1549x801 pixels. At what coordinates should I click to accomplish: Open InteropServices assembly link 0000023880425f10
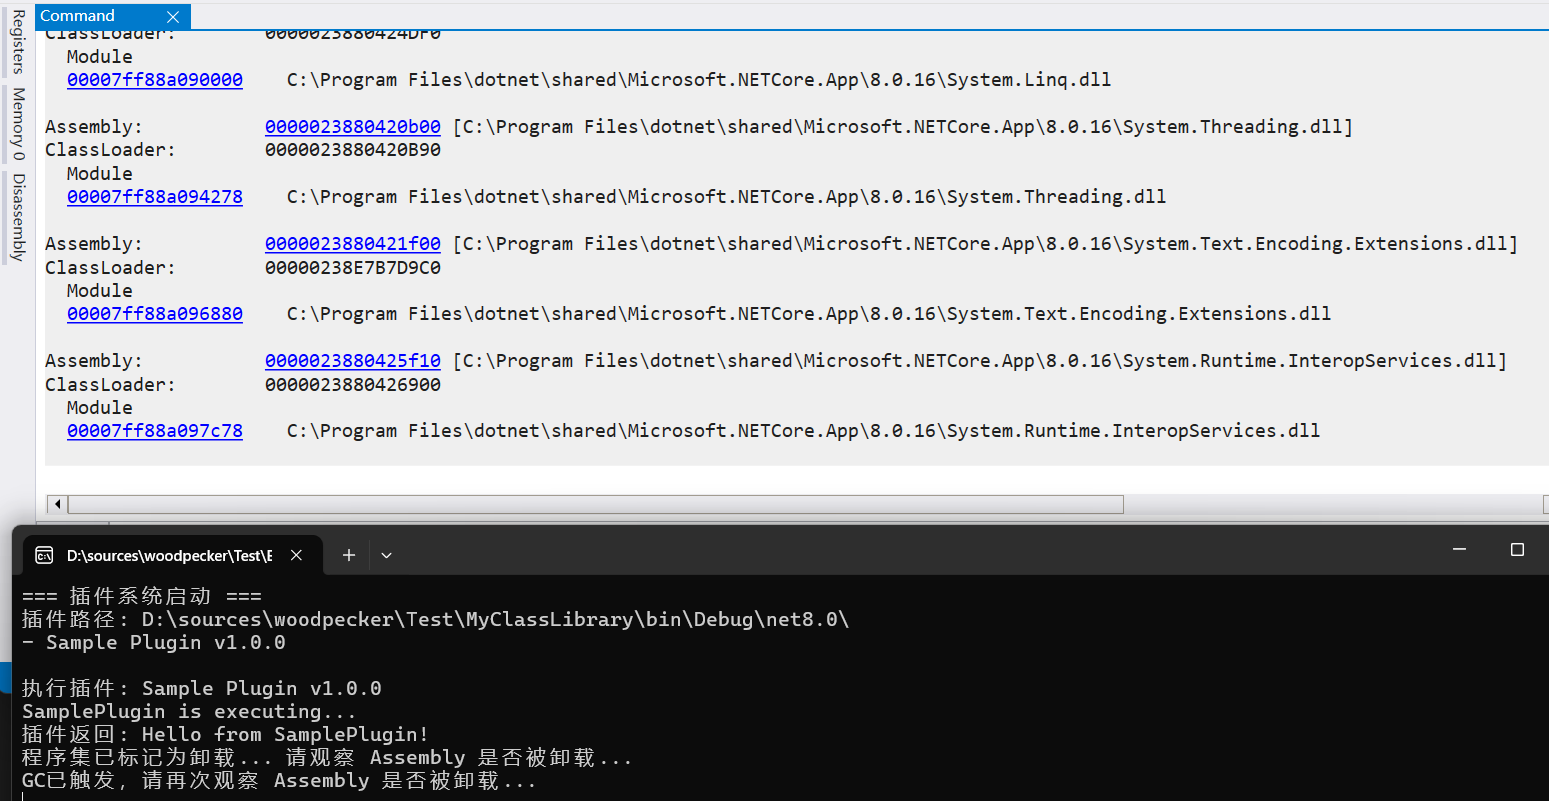(x=352, y=361)
